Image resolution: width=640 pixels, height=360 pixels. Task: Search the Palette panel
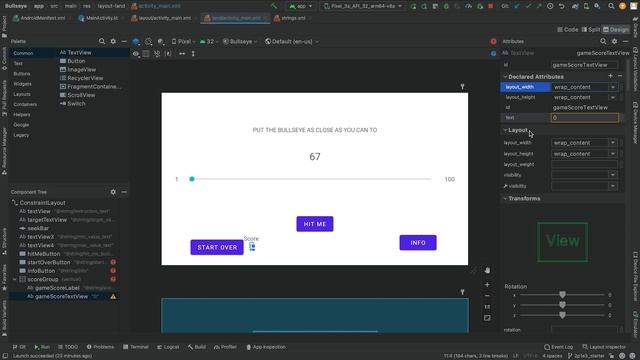coord(102,41)
